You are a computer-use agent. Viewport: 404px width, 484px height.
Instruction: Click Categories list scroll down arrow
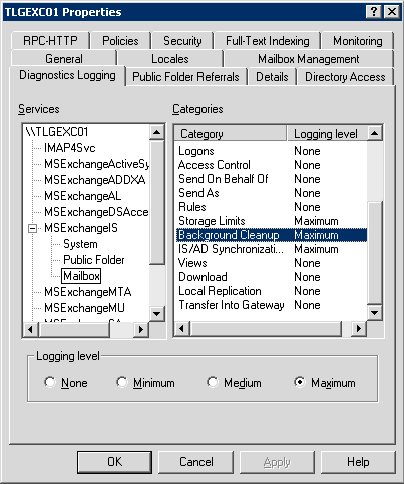[x=374, y=313]
